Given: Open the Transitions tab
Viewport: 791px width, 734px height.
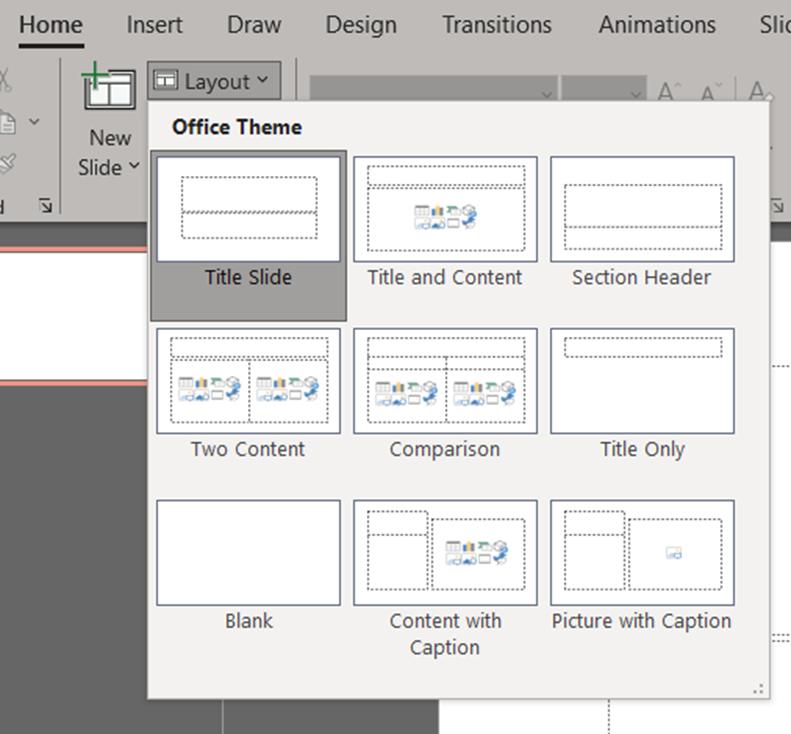Looking at the screenshot, I should [497, 25].
